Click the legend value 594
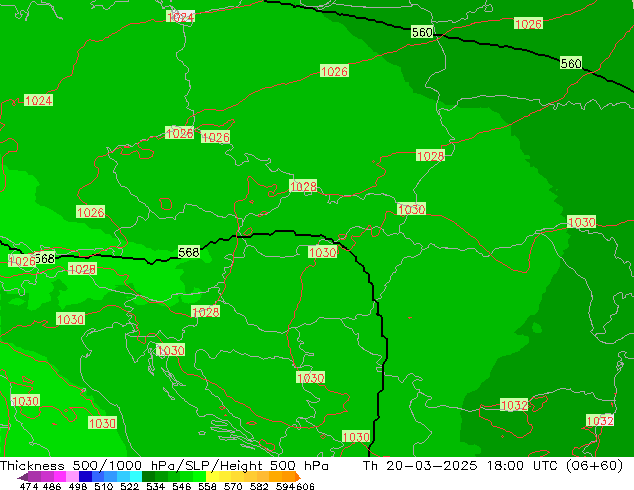 tap(285, 486)
